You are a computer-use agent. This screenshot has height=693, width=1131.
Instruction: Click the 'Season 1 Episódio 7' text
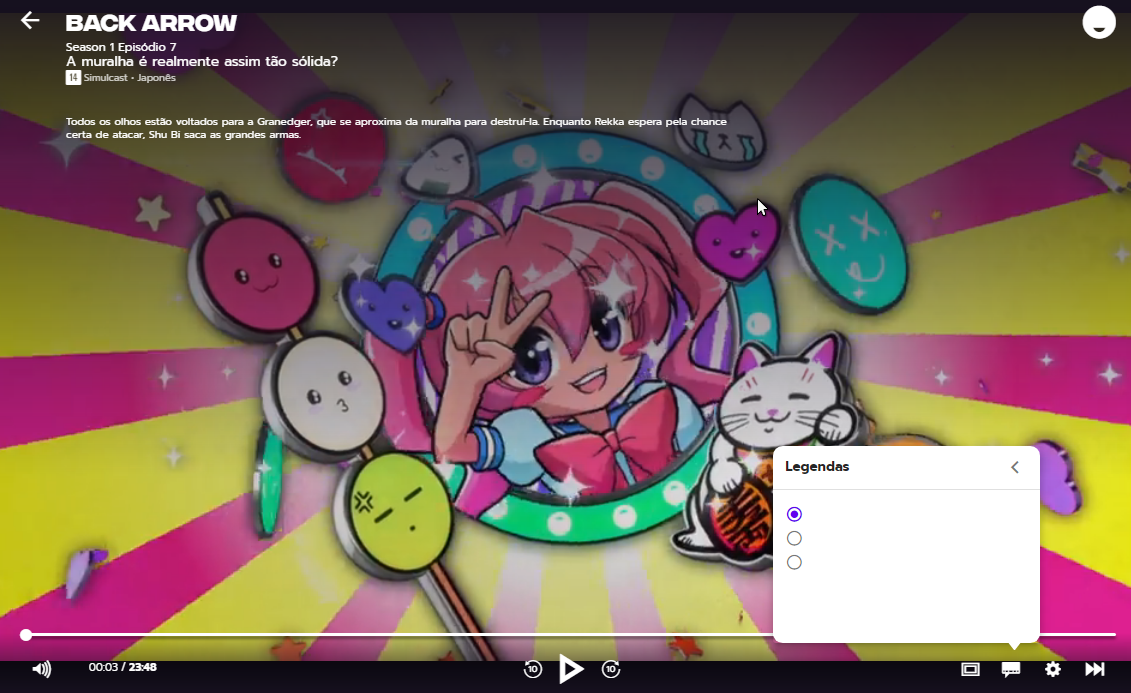(x=121, y=47)
